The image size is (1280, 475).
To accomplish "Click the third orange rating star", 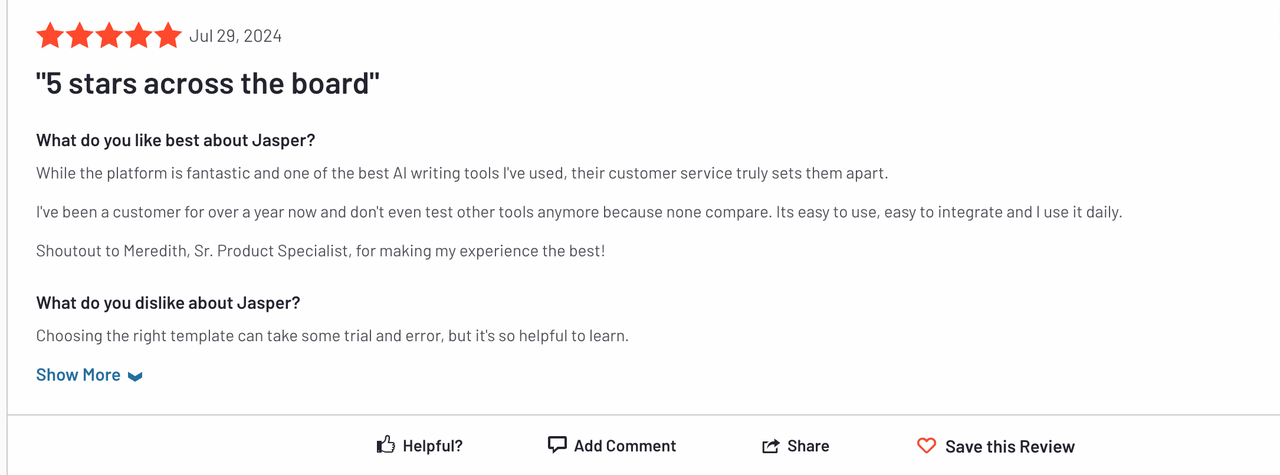I will click(x=109, y=36).
